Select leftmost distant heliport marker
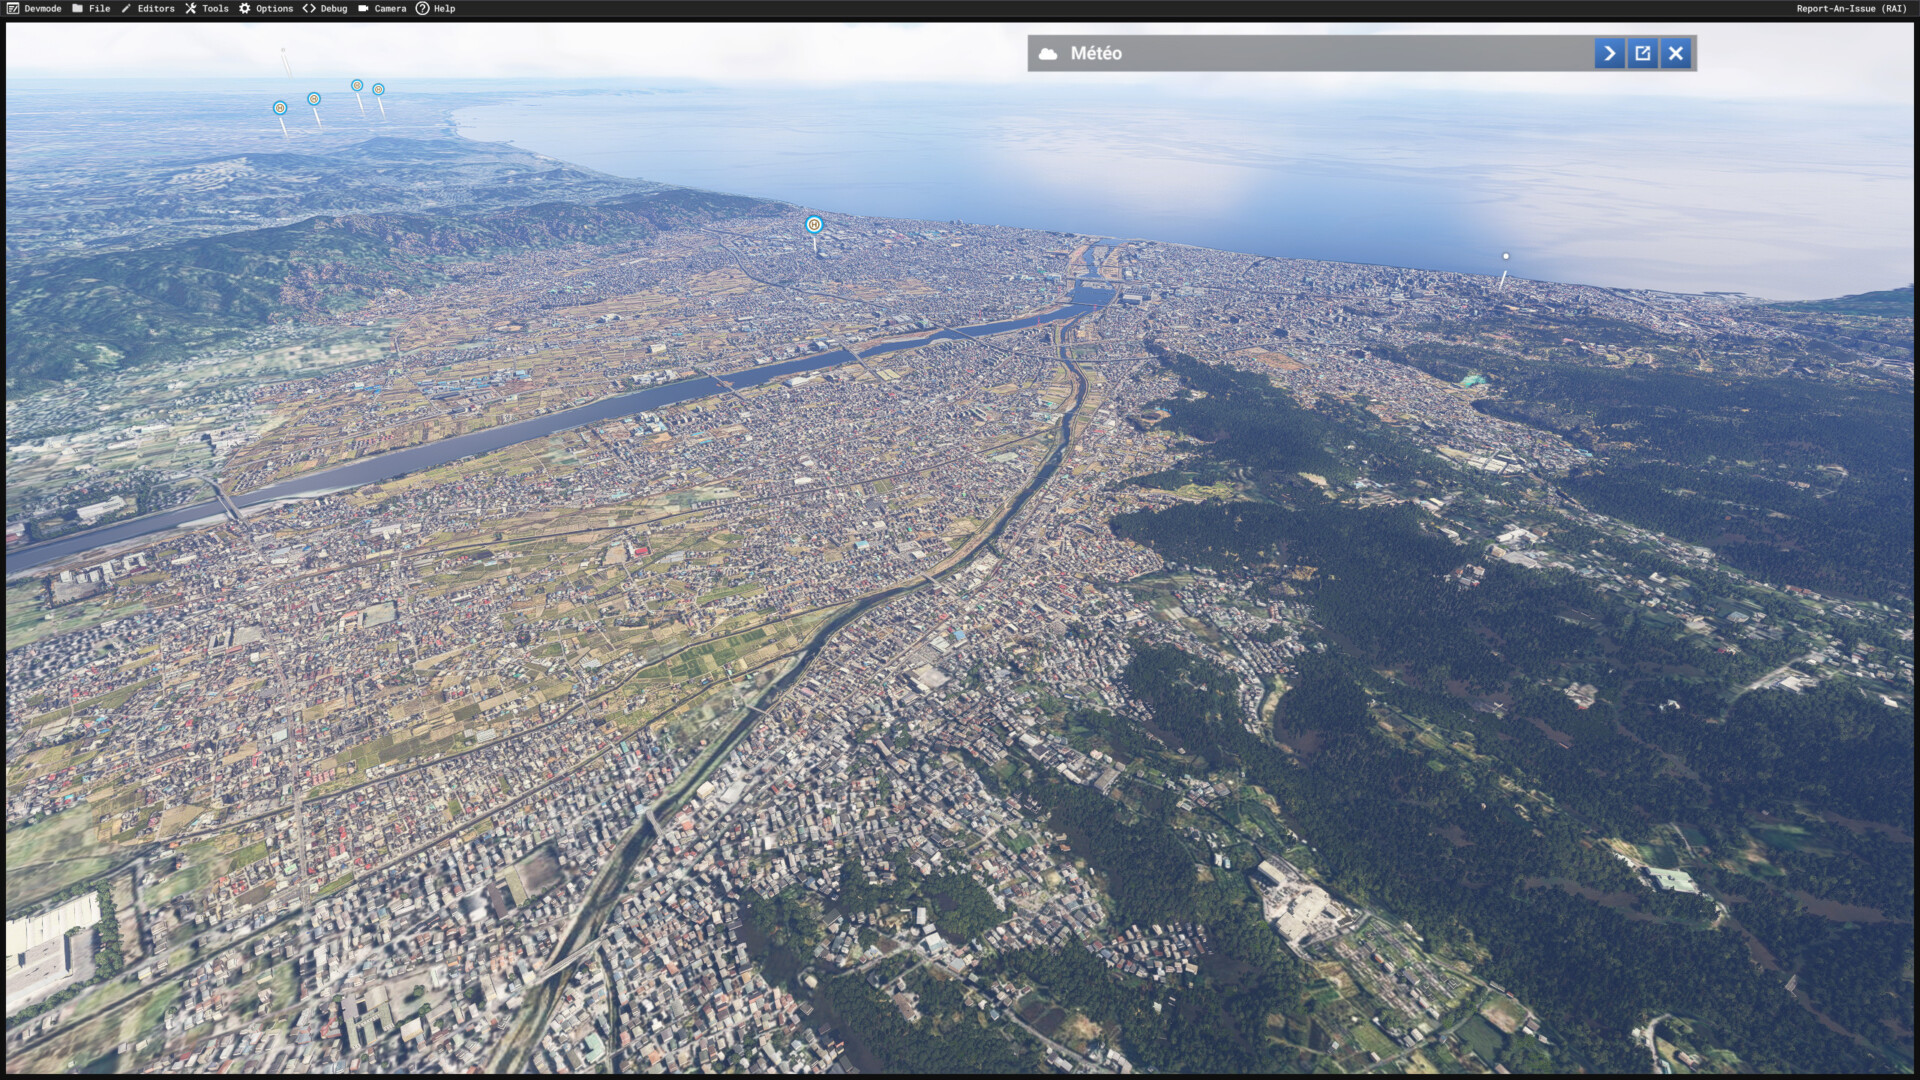Viewport: 1920px width, 1080px height. pyautogui.click(x=280, y=108)
